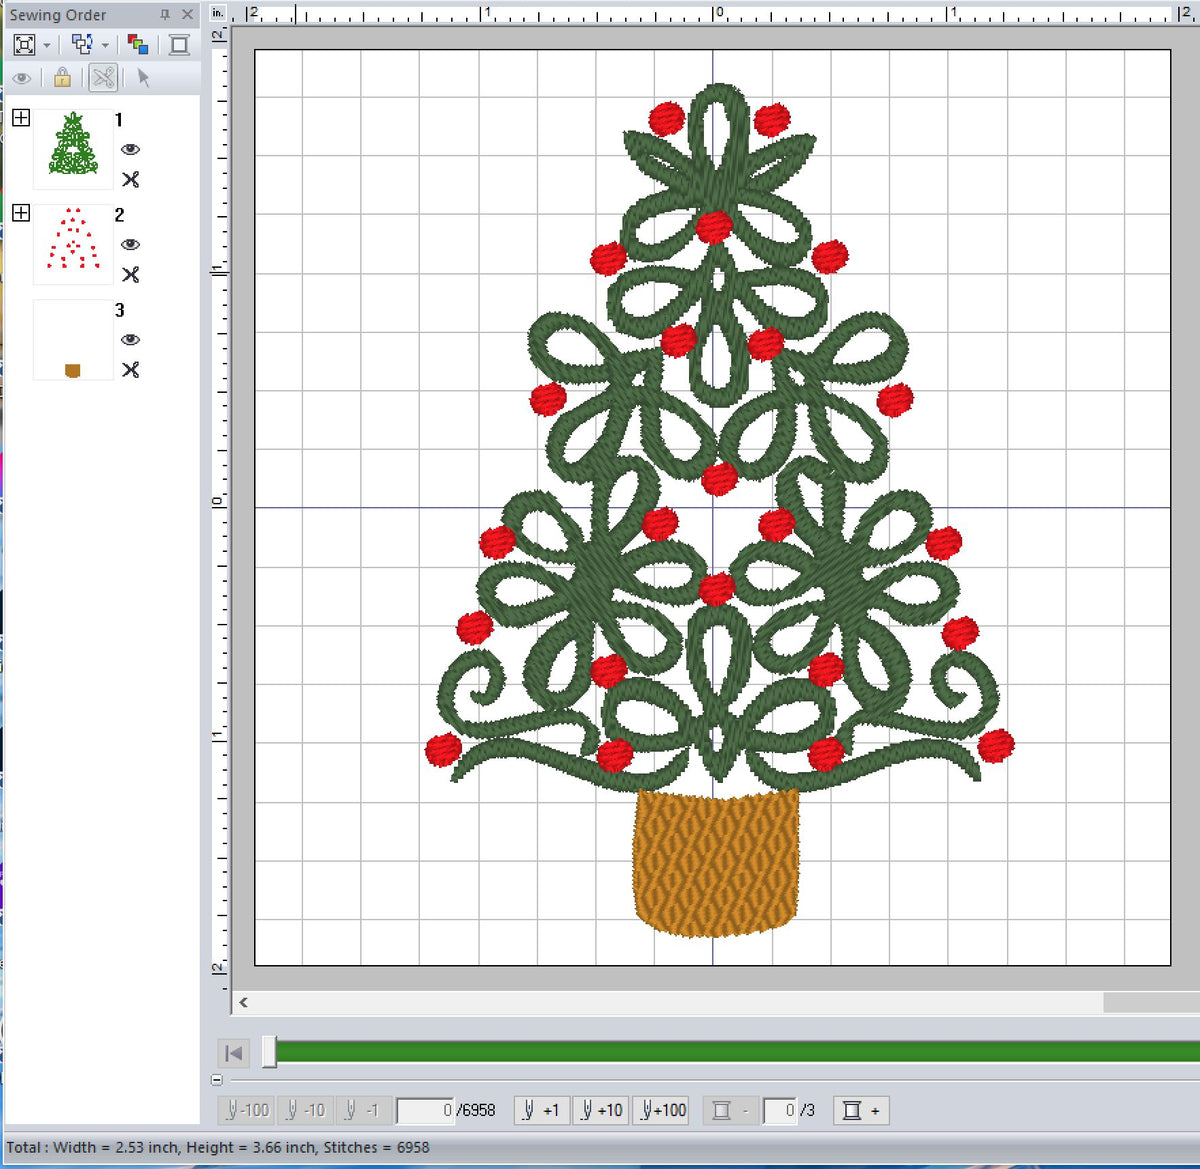The image size is (1200, 1169).
Task: Open the dropdown next to the zoom-to-fit icon
Action: tap(46, 45)
